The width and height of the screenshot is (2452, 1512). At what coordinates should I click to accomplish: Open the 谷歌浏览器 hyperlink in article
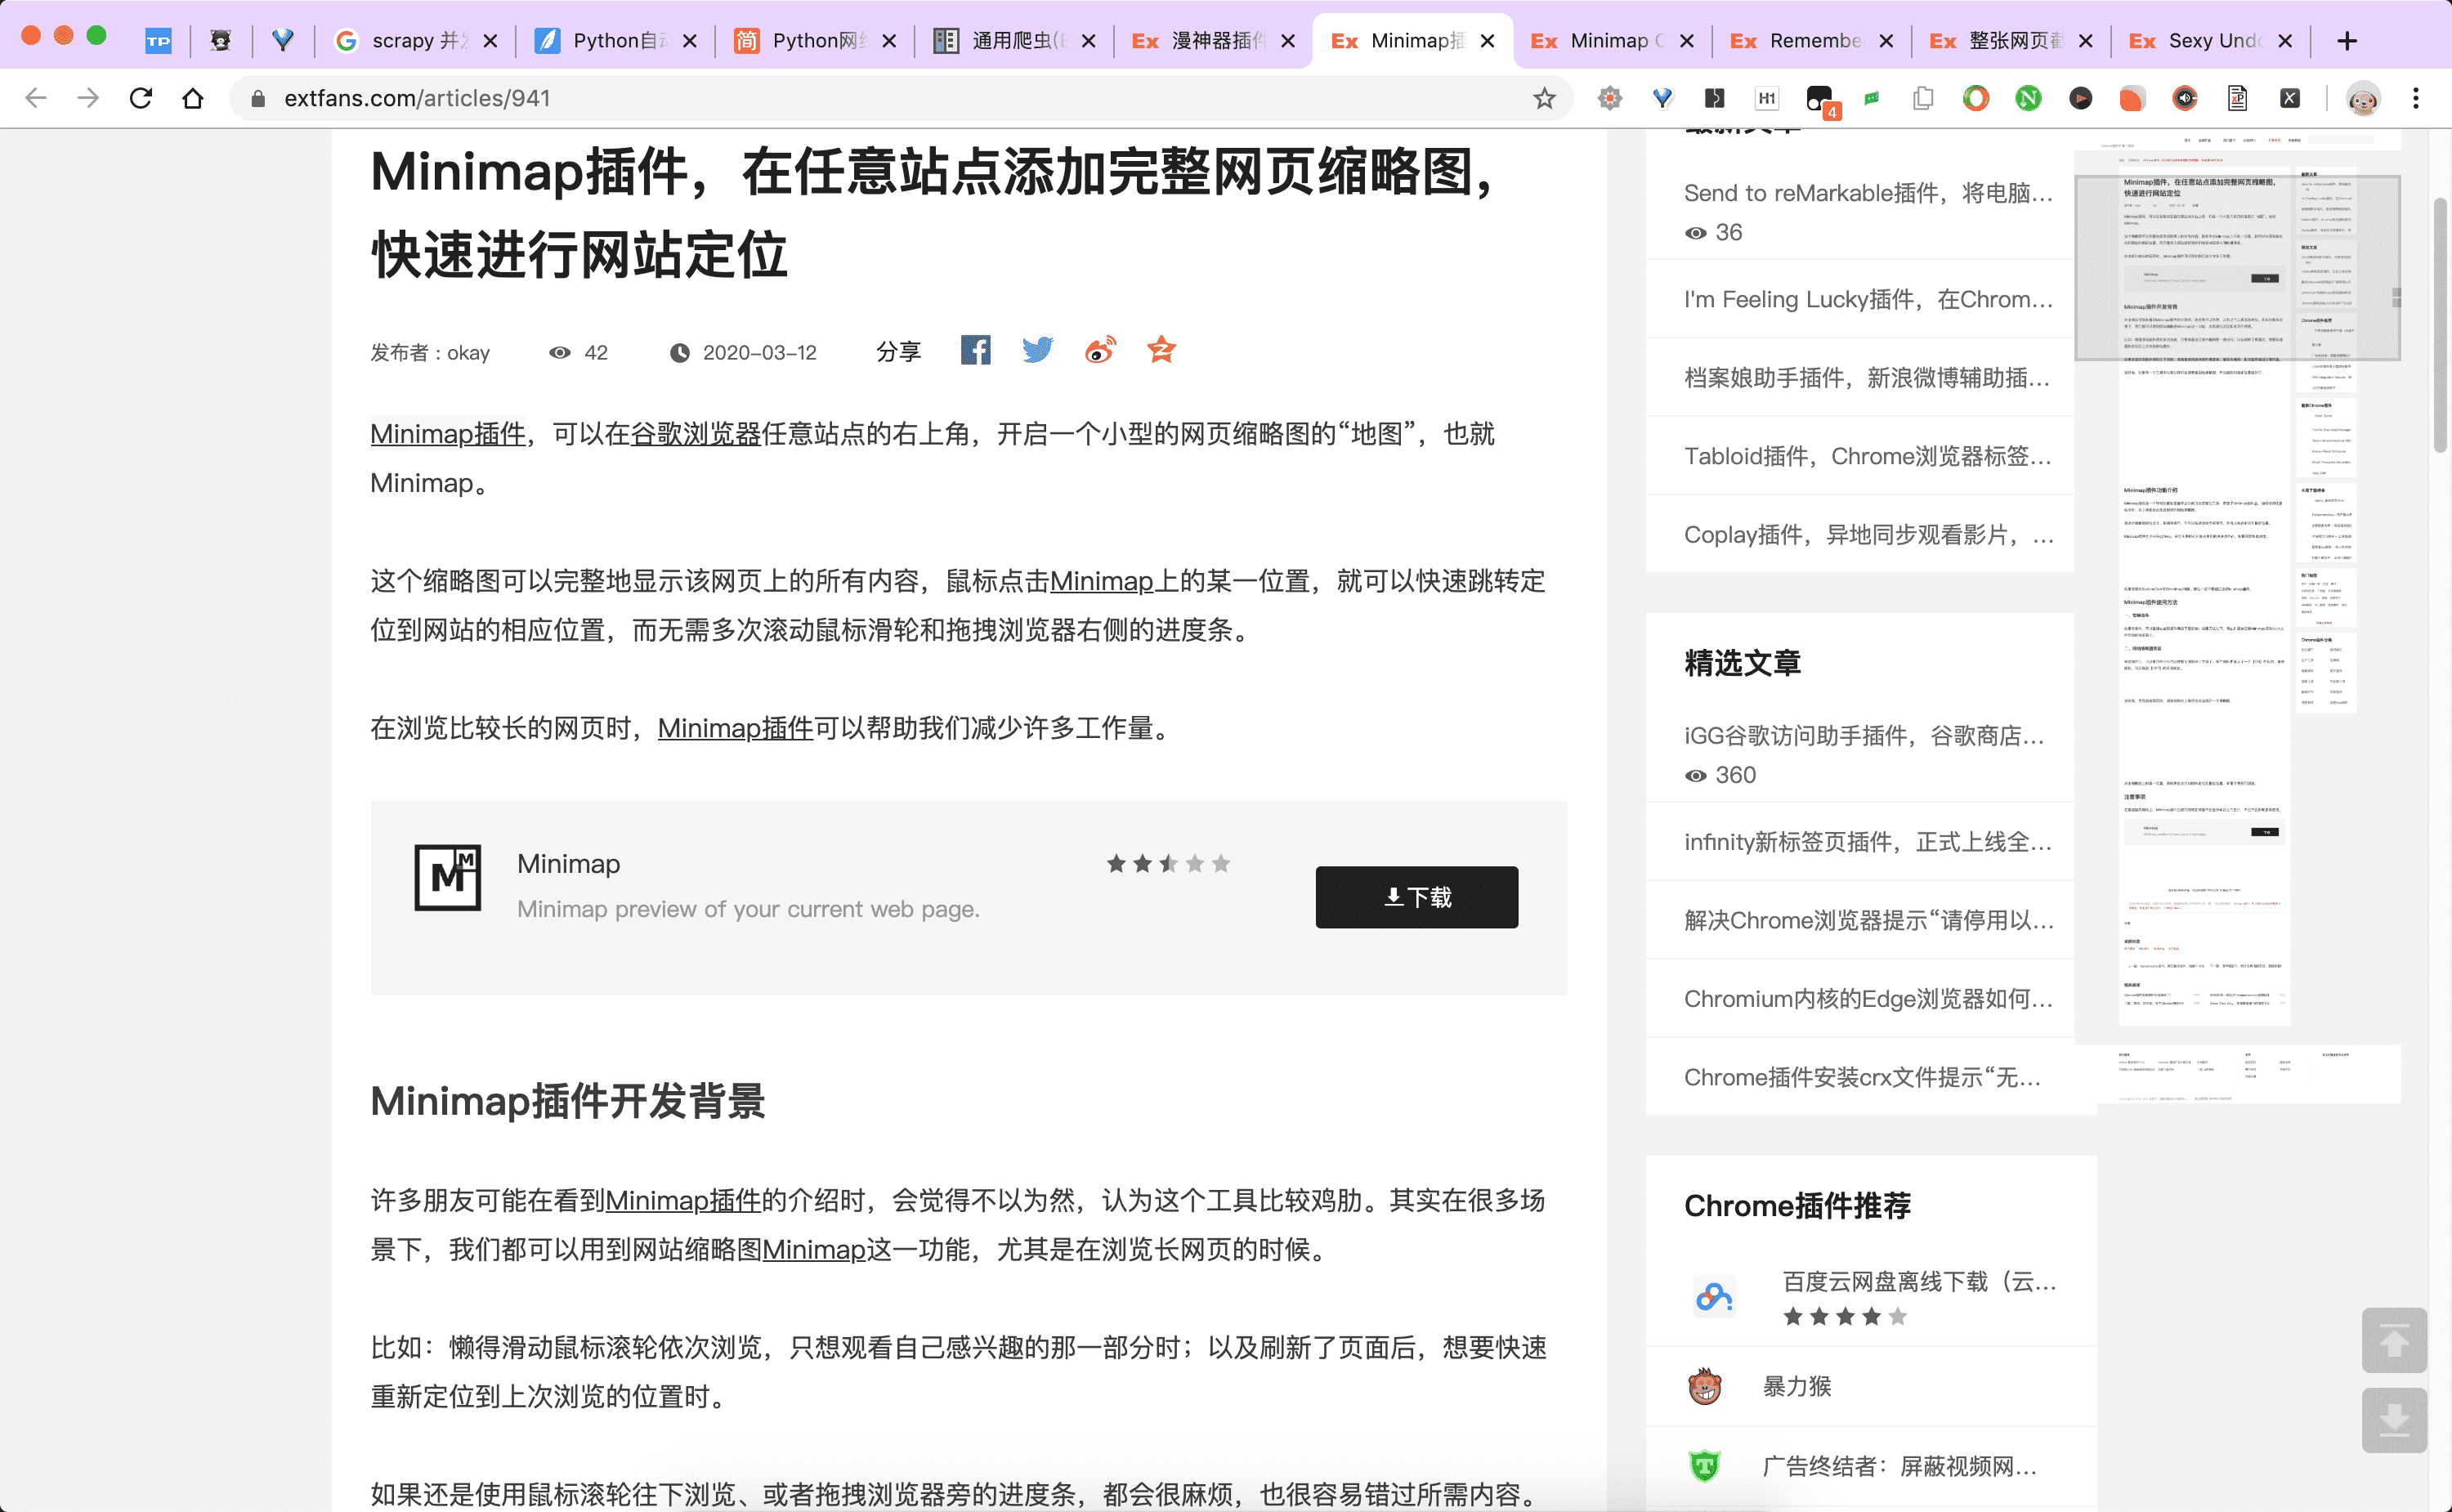[695, 434]
